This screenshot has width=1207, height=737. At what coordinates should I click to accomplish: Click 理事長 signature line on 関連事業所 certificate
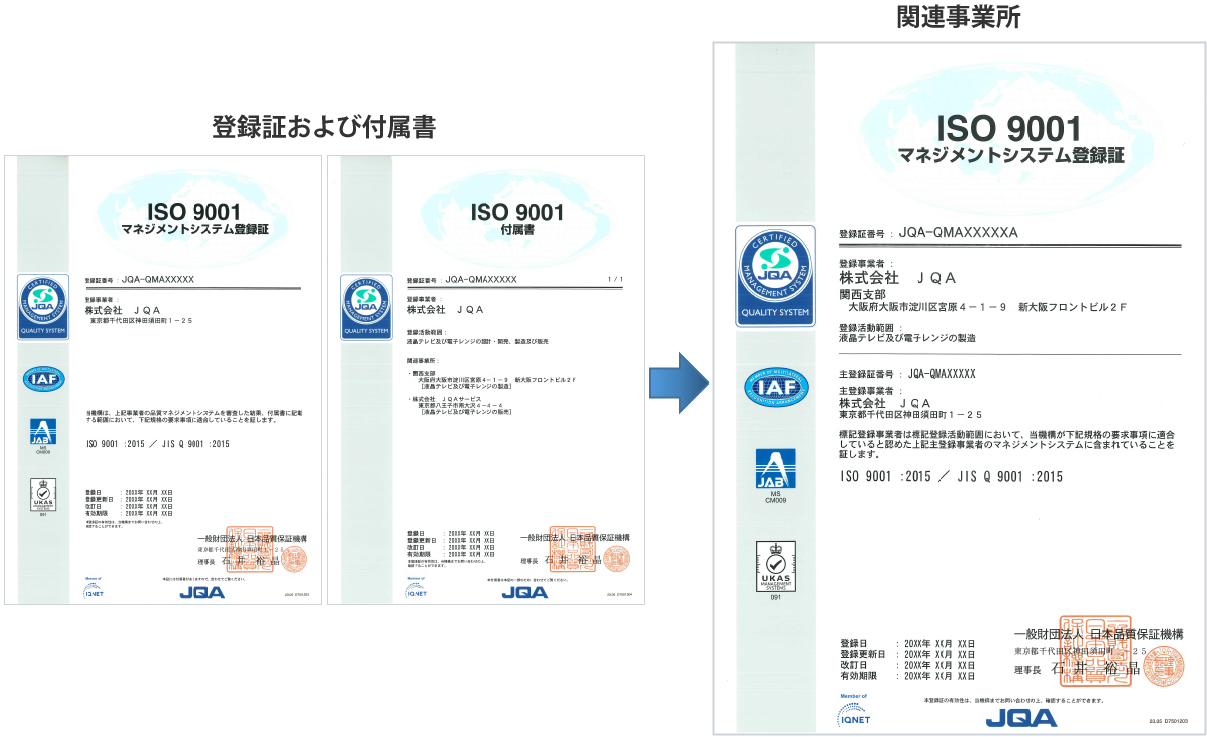[1078, 668]
